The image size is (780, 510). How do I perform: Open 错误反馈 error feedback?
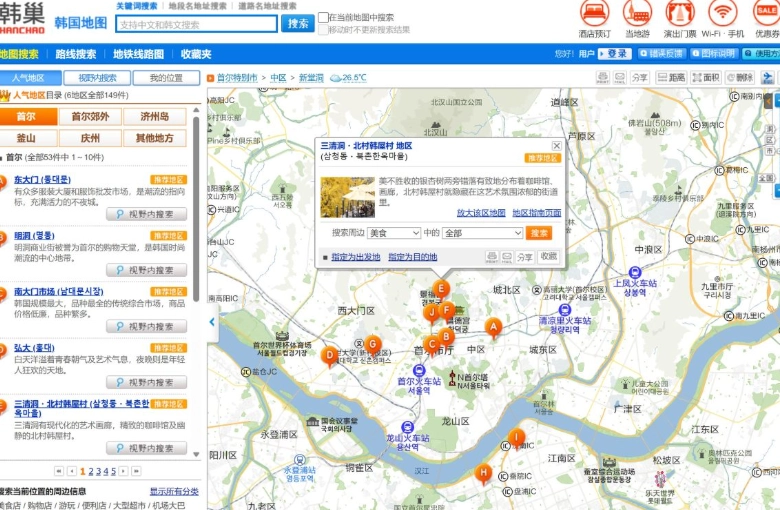click(663, 53)
